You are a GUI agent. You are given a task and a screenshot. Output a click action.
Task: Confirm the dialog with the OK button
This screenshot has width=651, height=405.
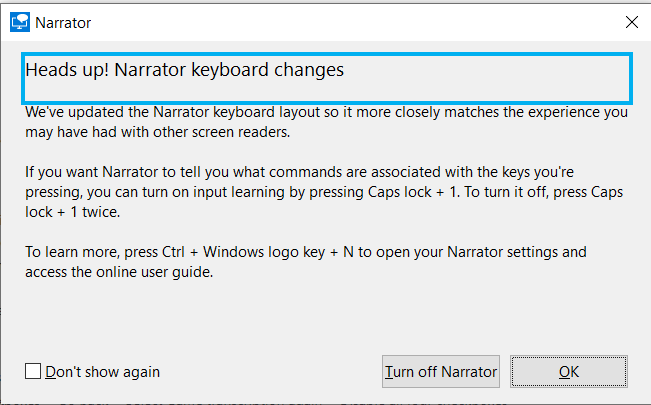569,371
